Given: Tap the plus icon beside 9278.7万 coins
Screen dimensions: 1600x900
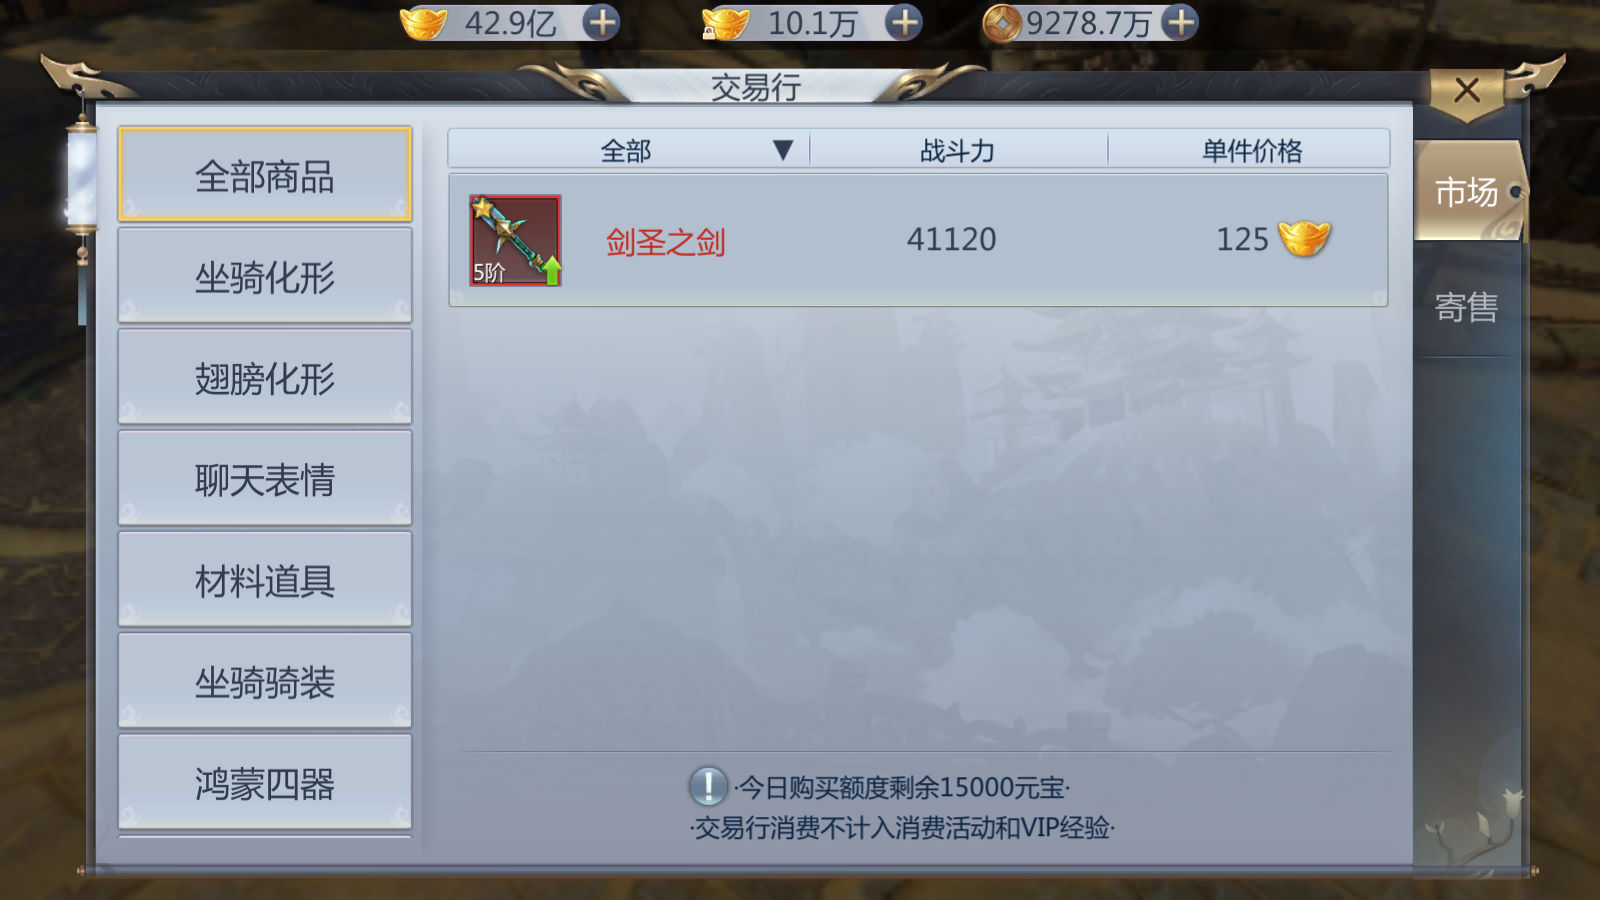Looking at the screenshot, I should (1181, 22).
